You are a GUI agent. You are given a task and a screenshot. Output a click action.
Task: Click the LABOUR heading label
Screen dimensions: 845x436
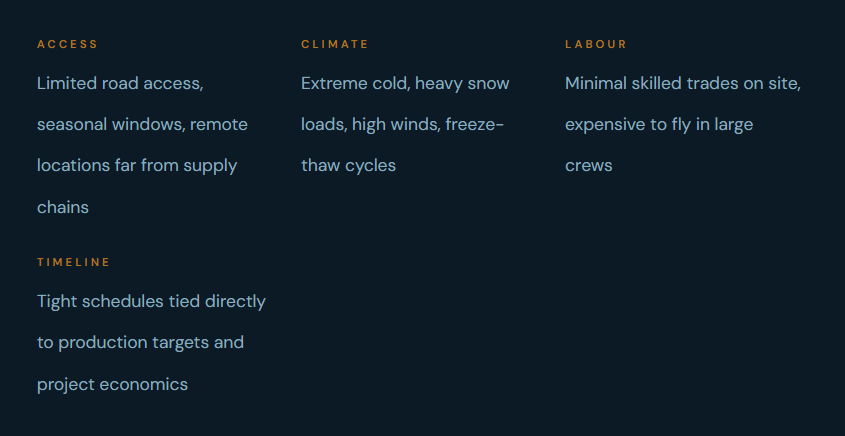(596, 44)
